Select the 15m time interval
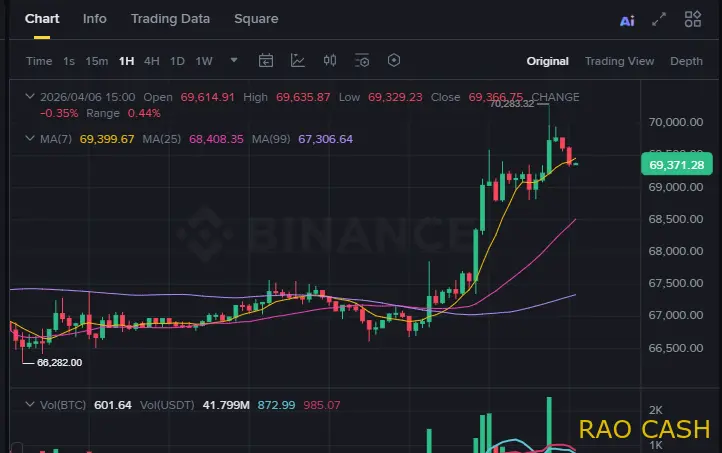 tap(97, 61)
